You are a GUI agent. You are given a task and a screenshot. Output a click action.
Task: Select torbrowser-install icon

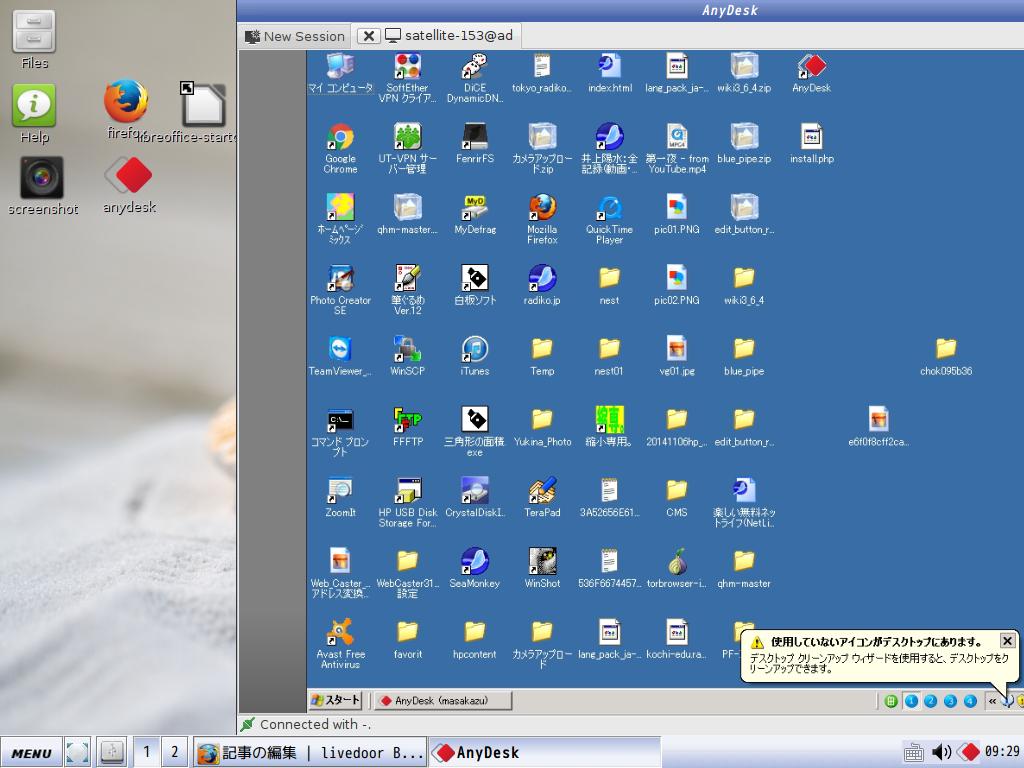click(677, 568)
